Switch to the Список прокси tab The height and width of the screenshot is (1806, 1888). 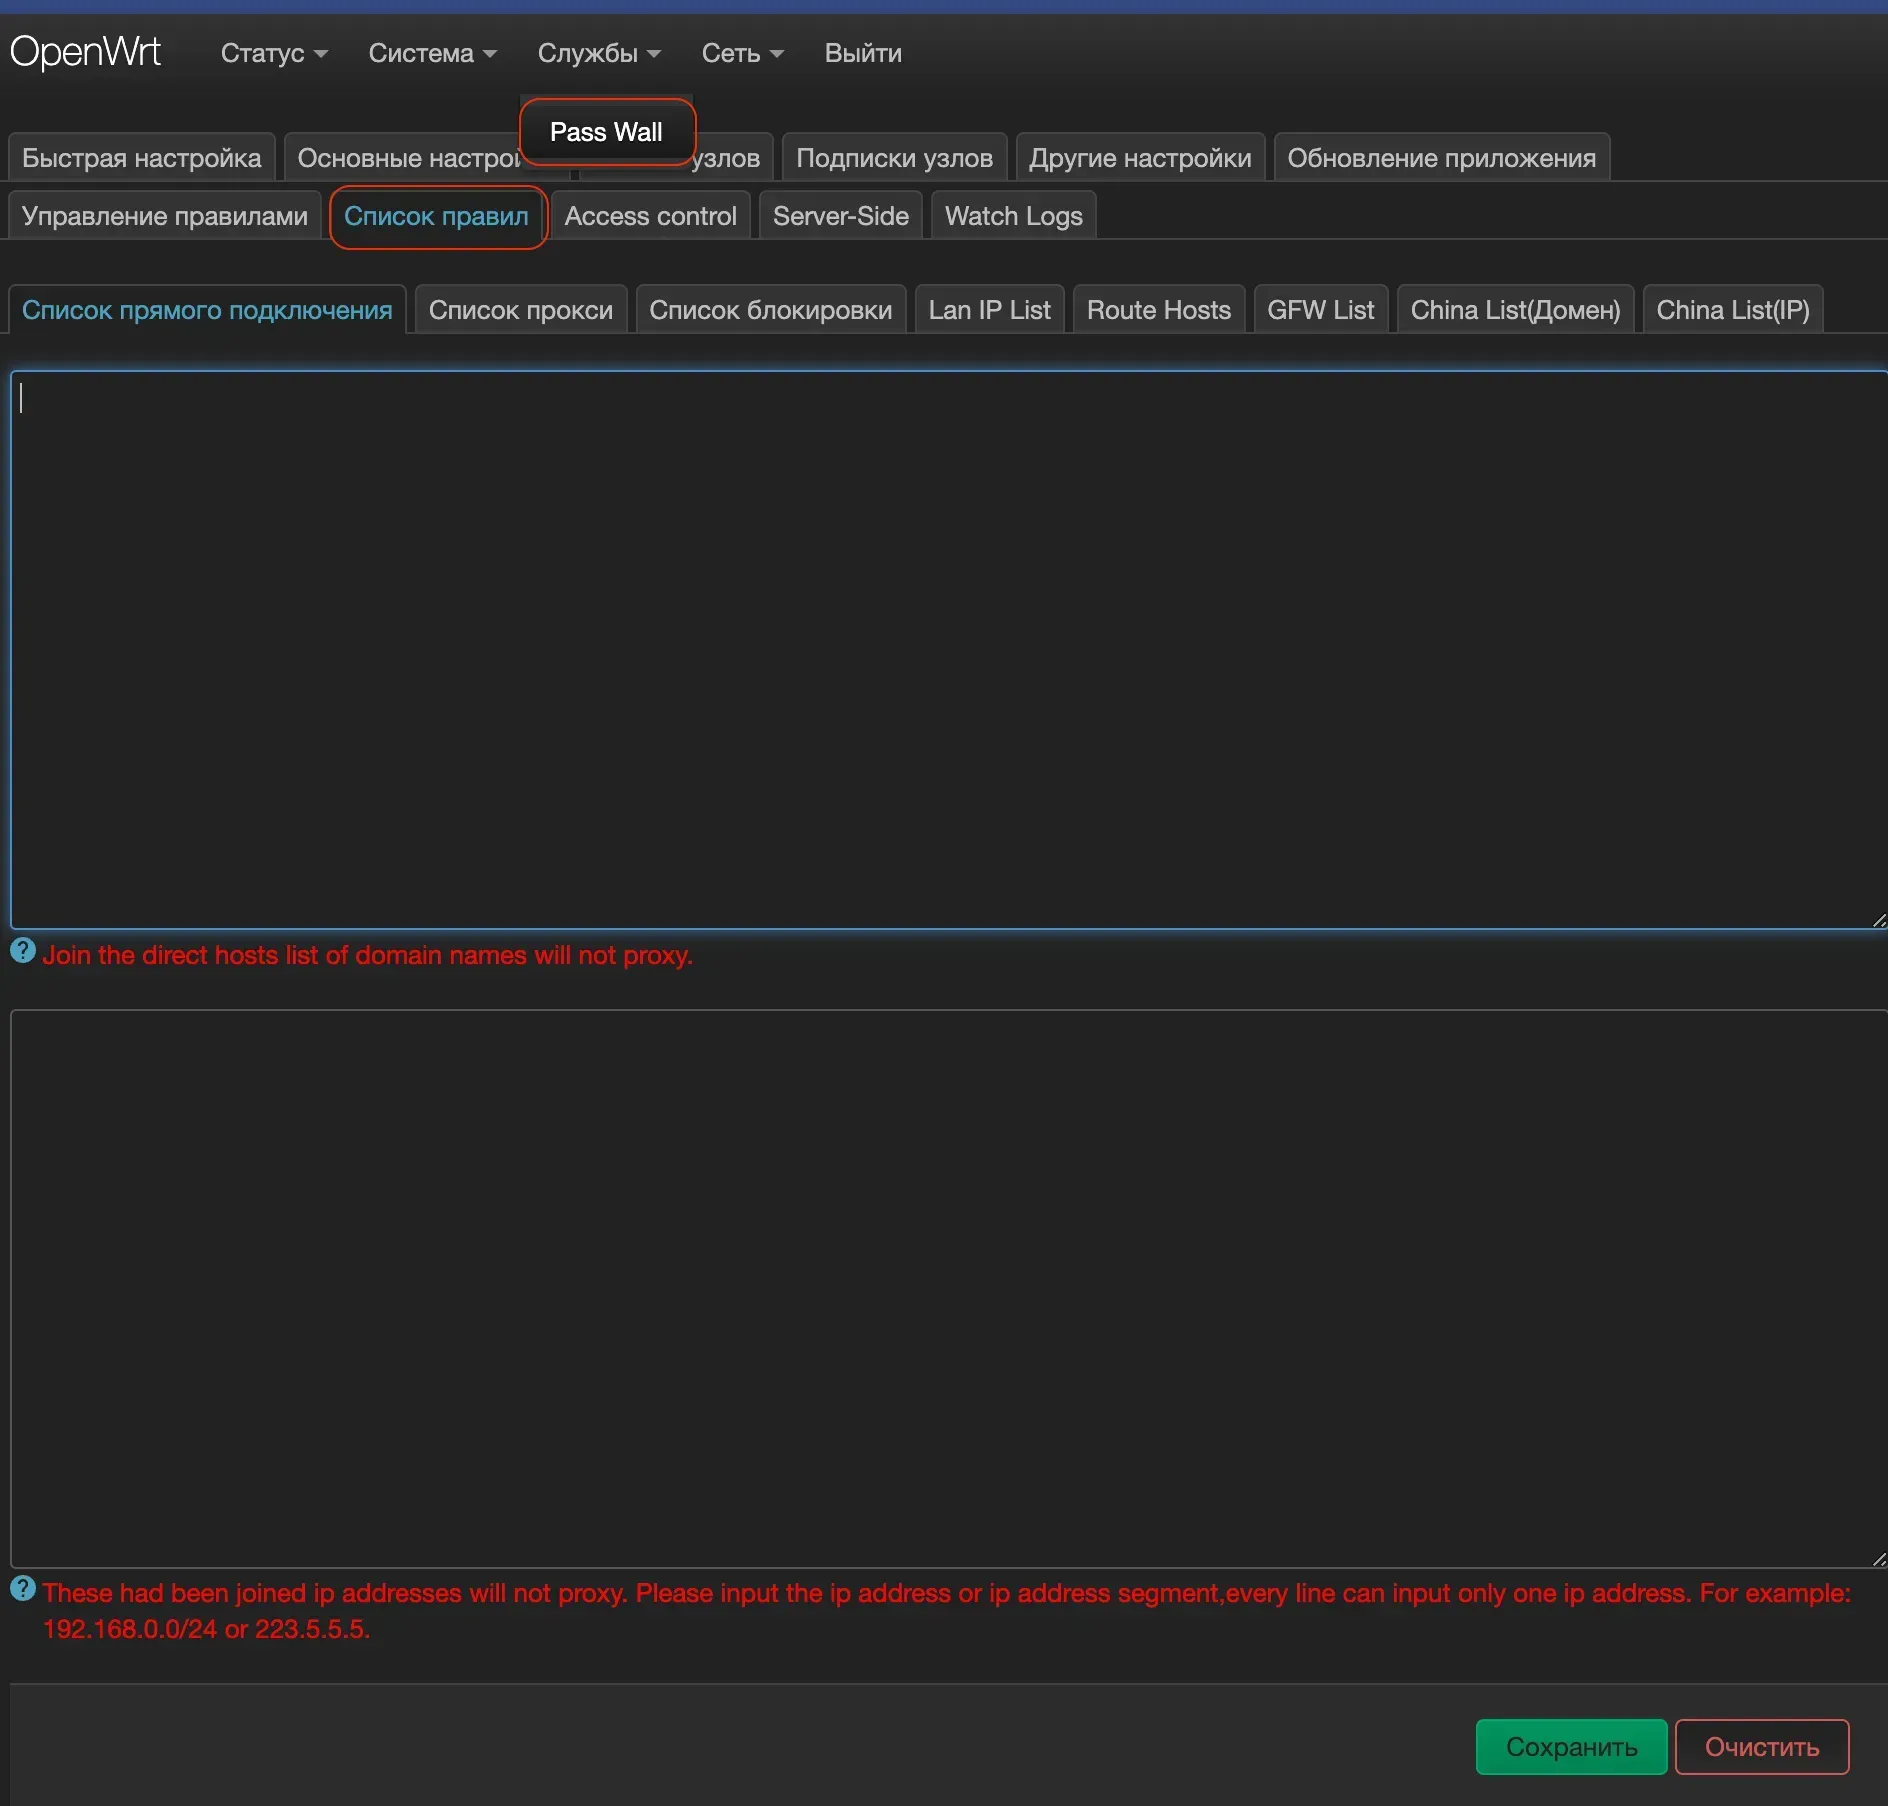pos(521,310)
